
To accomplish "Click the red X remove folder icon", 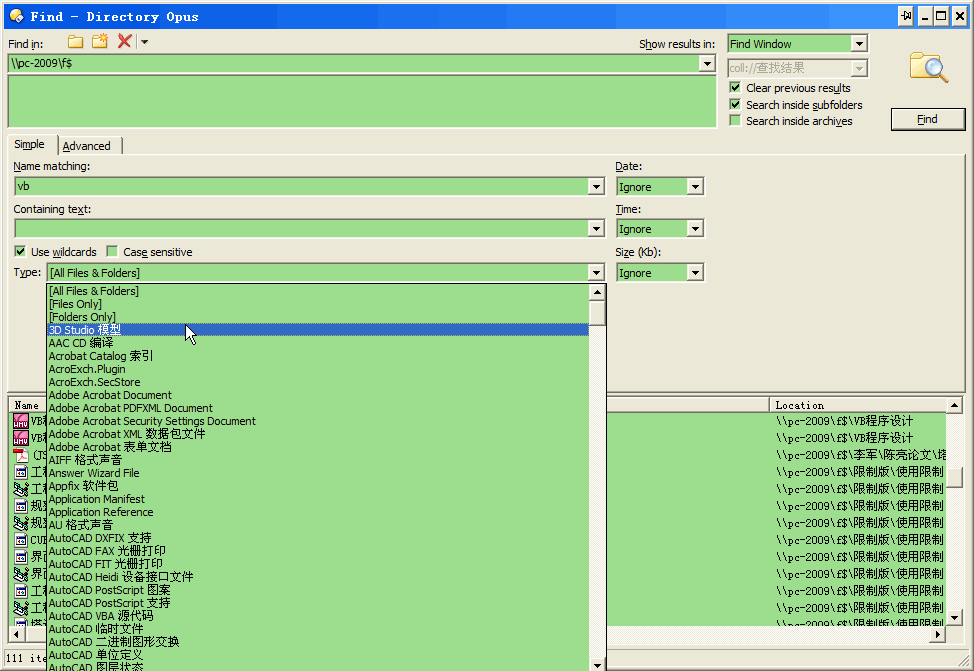I will coord(124,41).
